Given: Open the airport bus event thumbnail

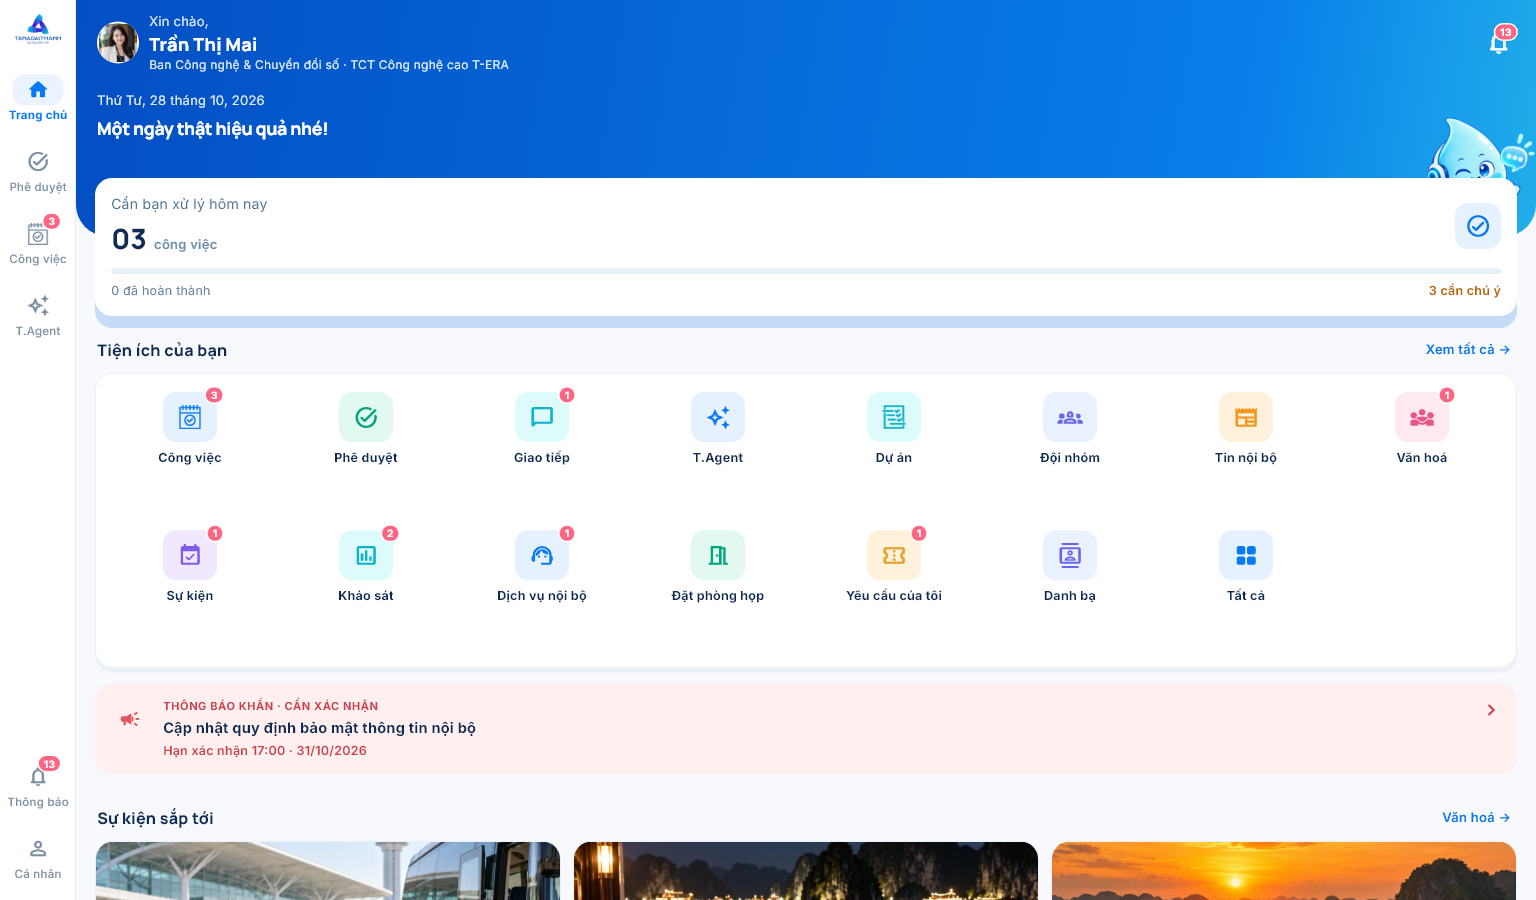Looking at the screenshot, I should [328, 871].
